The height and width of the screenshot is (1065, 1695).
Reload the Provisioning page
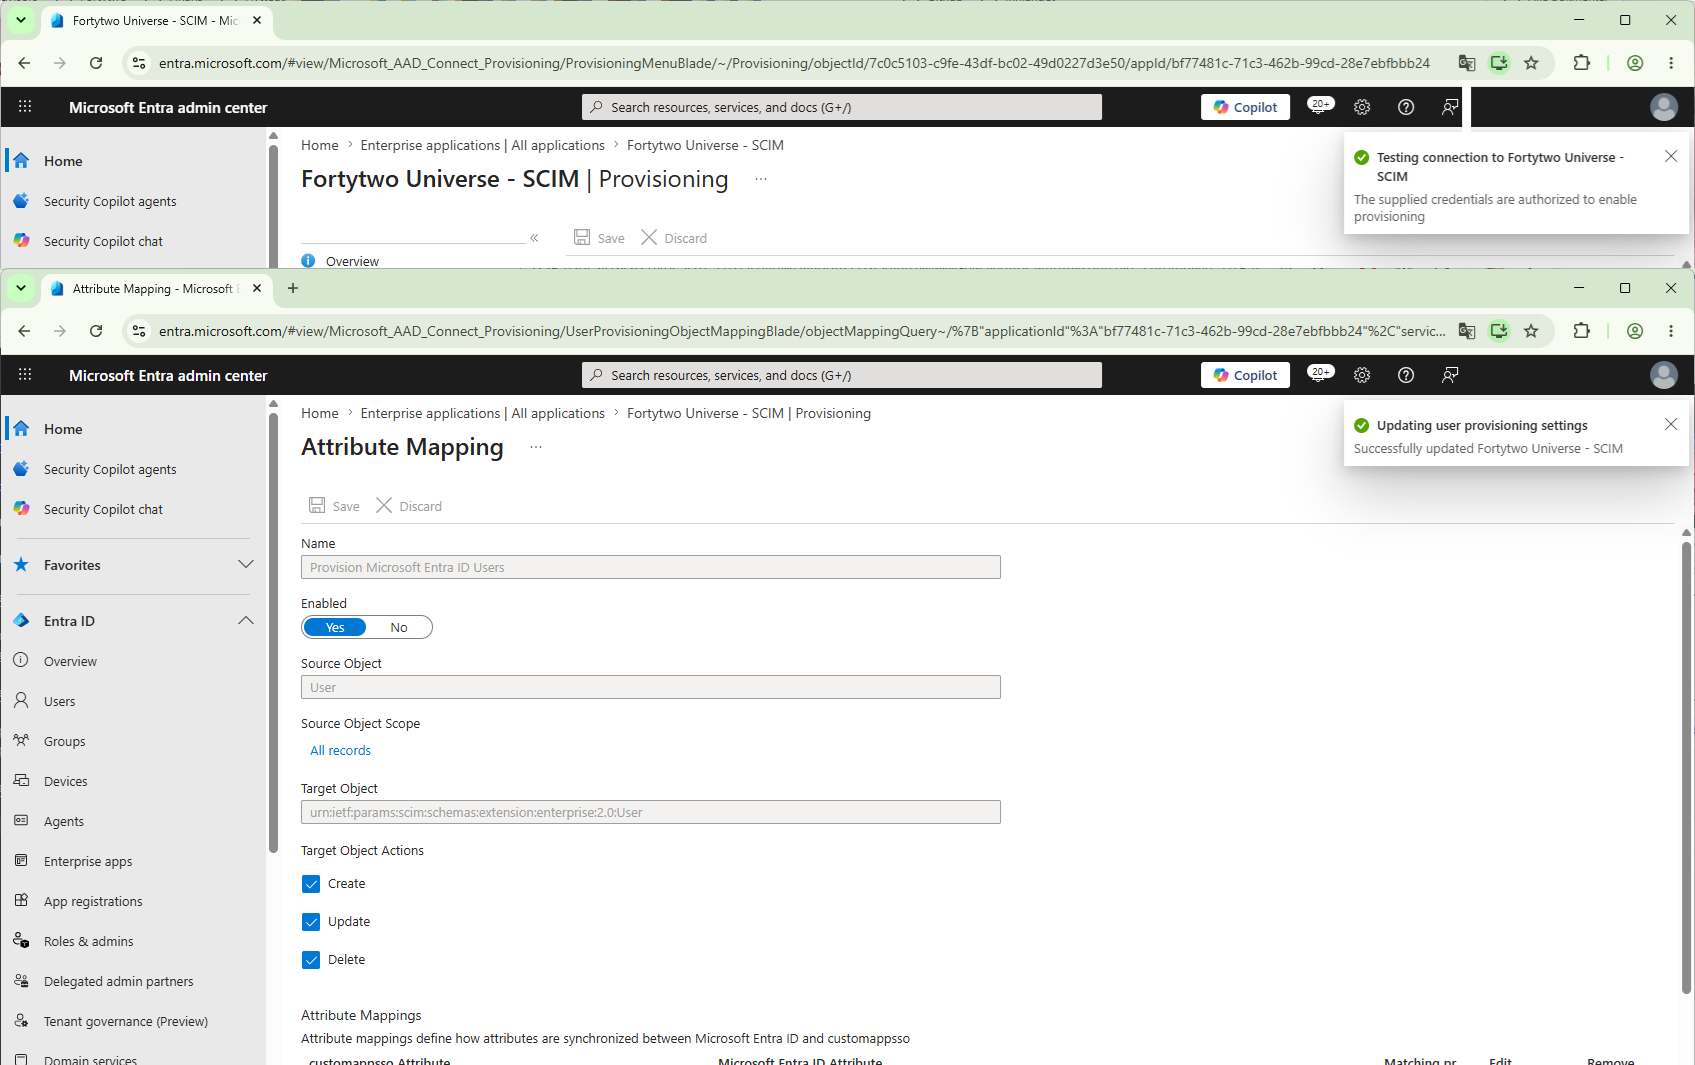(96, 63)
